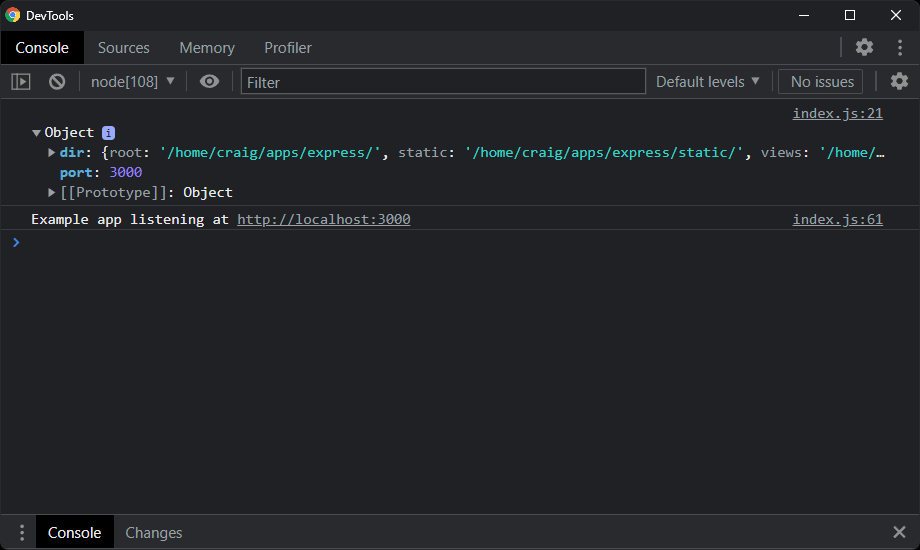Expand the [[Prototype]] entry
This screenshot has width=920, height=550.
pyautogui.click(x=52, y=192)
